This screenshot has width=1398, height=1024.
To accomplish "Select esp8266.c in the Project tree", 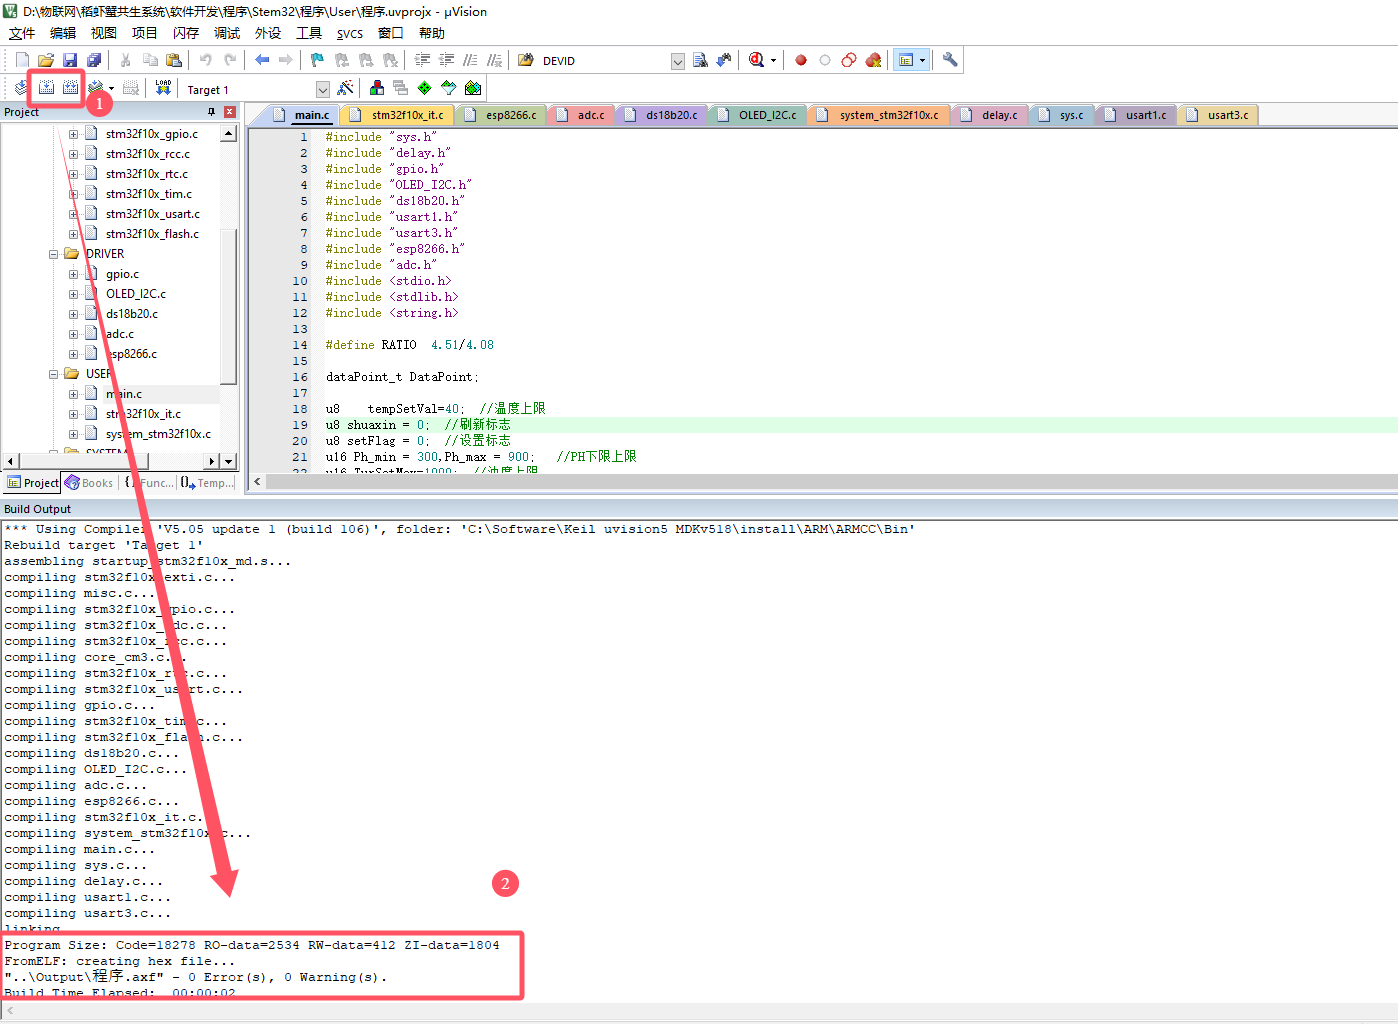I will pos(131,354).
